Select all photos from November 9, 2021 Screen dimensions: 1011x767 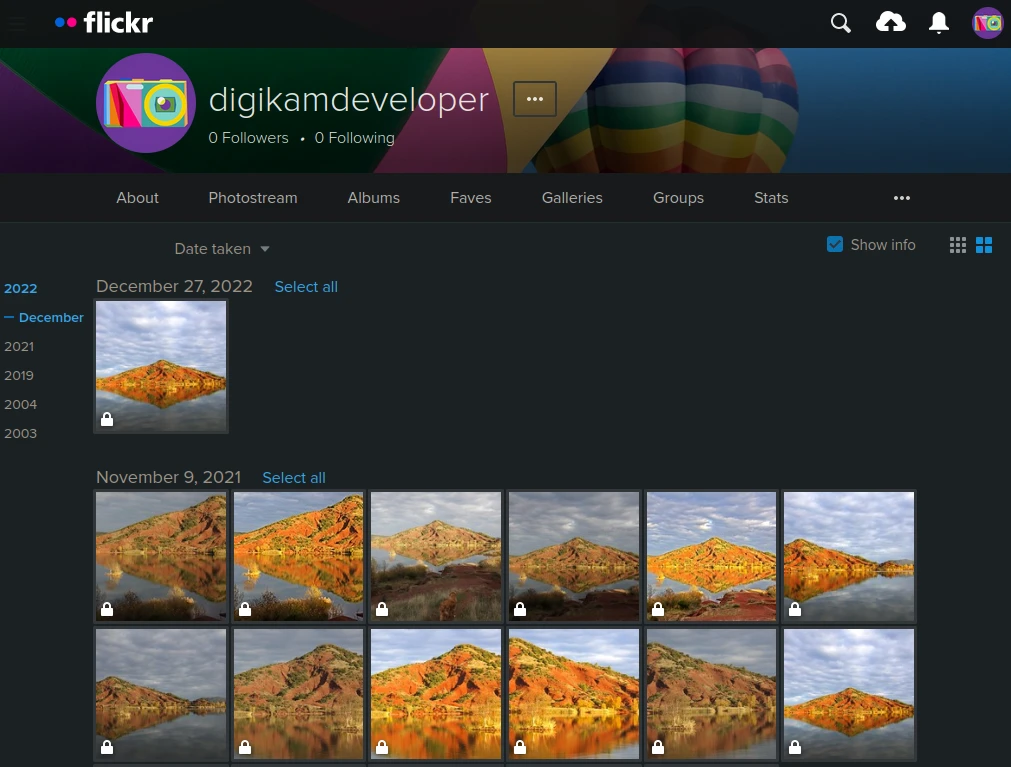click(294, 478)
